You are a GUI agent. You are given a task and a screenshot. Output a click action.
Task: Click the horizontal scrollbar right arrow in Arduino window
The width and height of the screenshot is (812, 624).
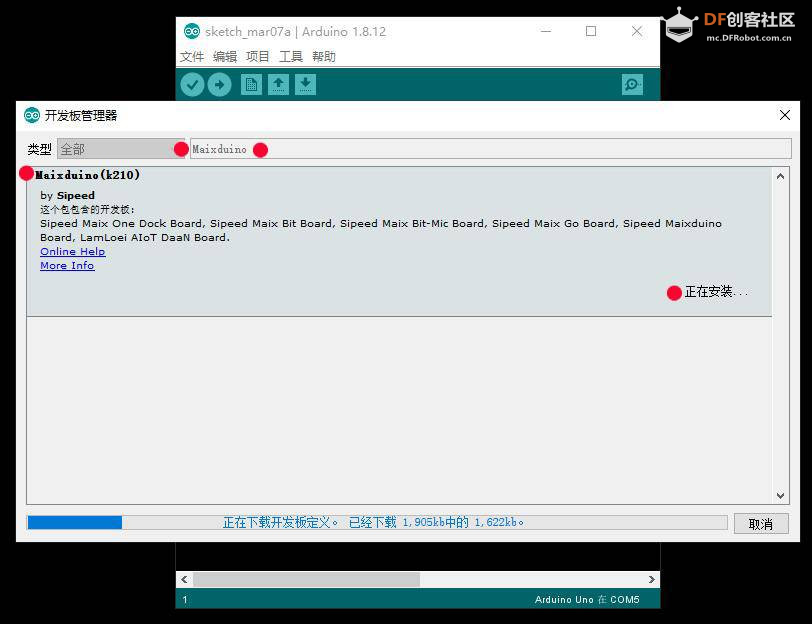tap(651, 579)
